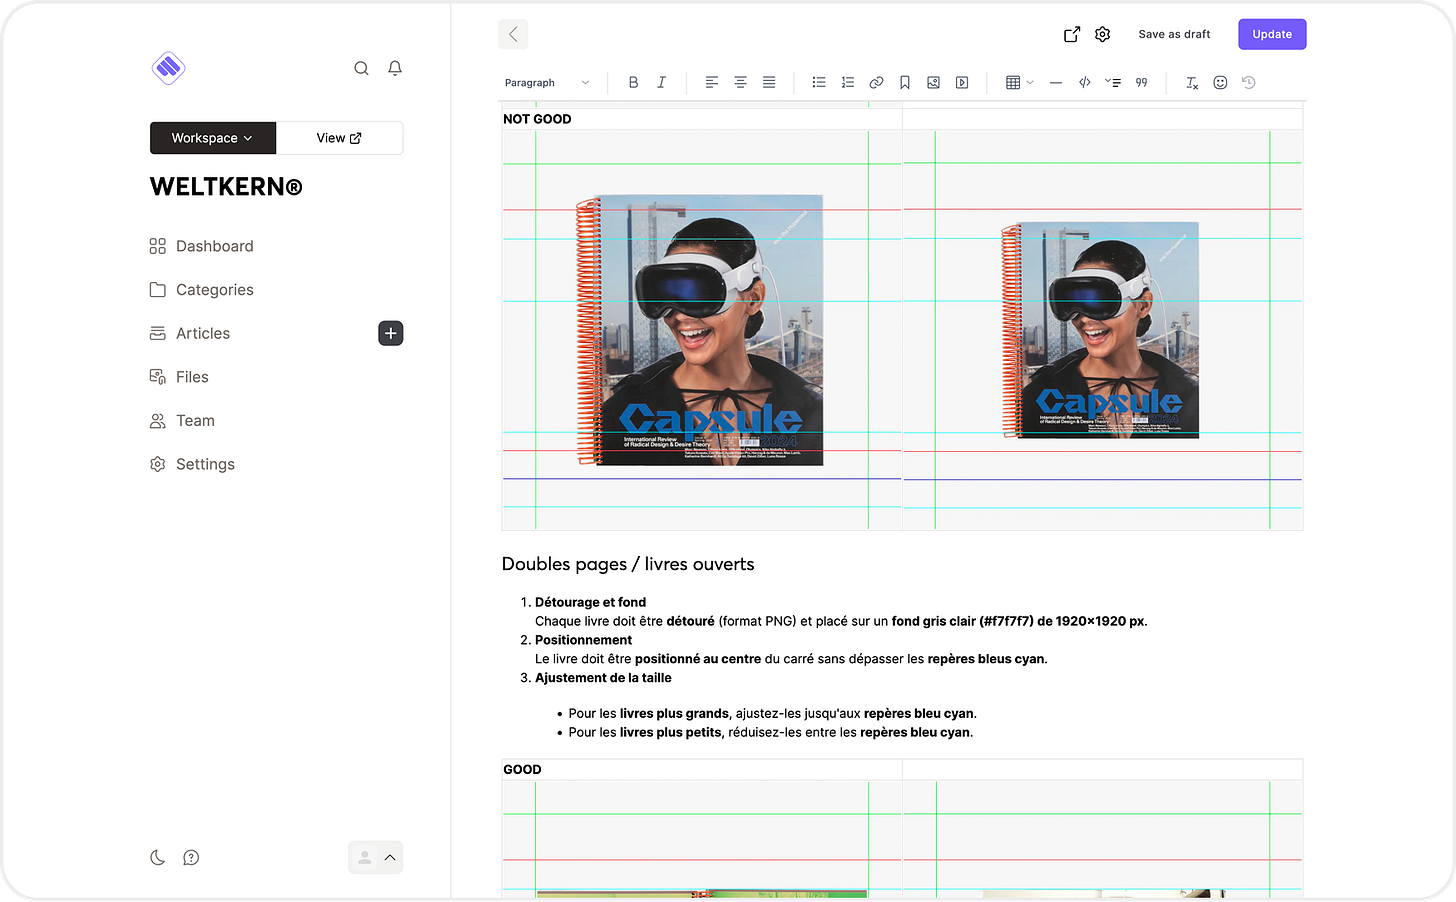Viewport: 1456px width, 902px height.
Task: Go back with the left chevron button
Action: [x=513, y=34]
